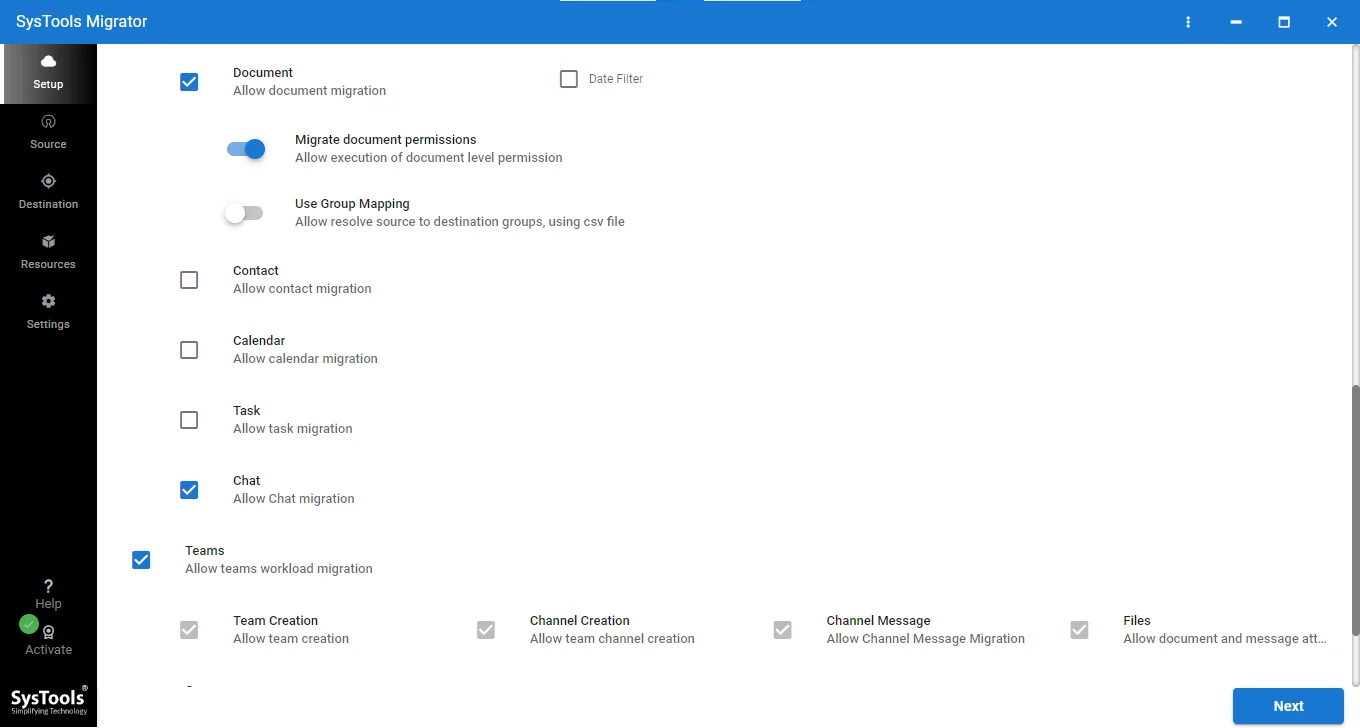This screenshot has width=1360, height=728.
Task: Close the SysTools Migrator window
Action: point(1332,22)
